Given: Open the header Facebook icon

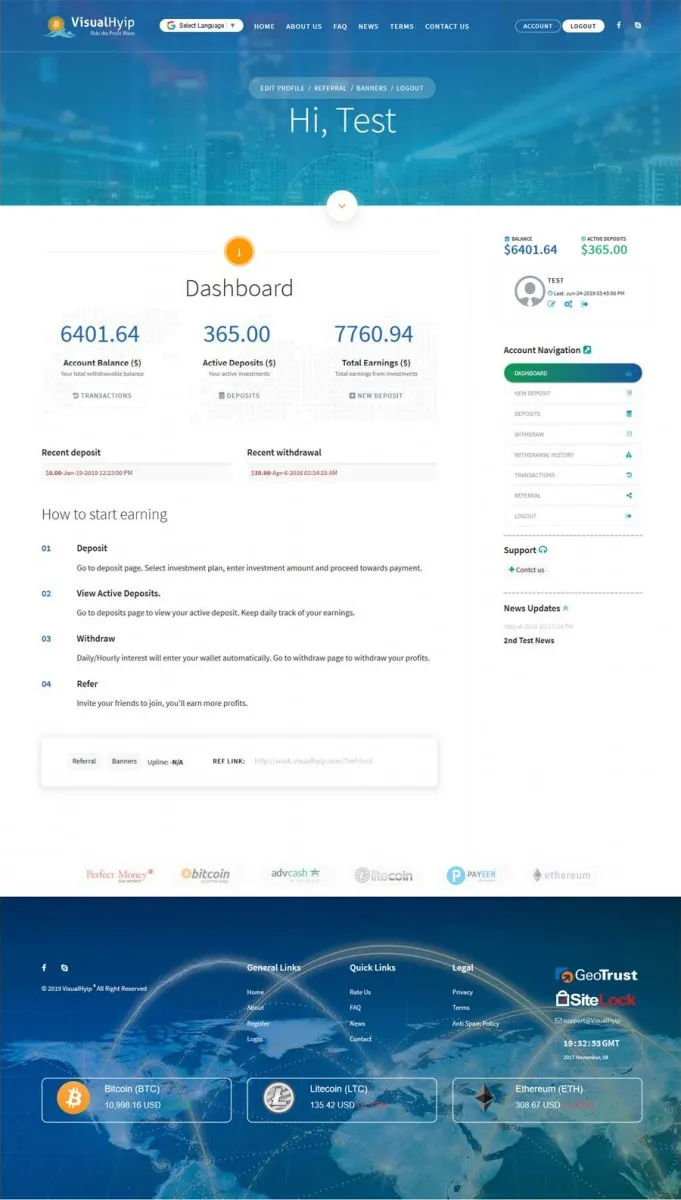Looking at the screenshot, I should pyautogui.click(x=619, y=25).
